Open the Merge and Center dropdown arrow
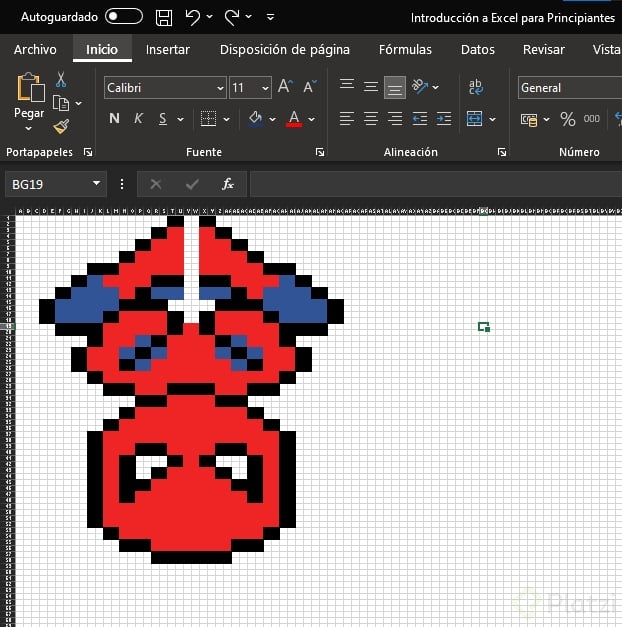 492,119
